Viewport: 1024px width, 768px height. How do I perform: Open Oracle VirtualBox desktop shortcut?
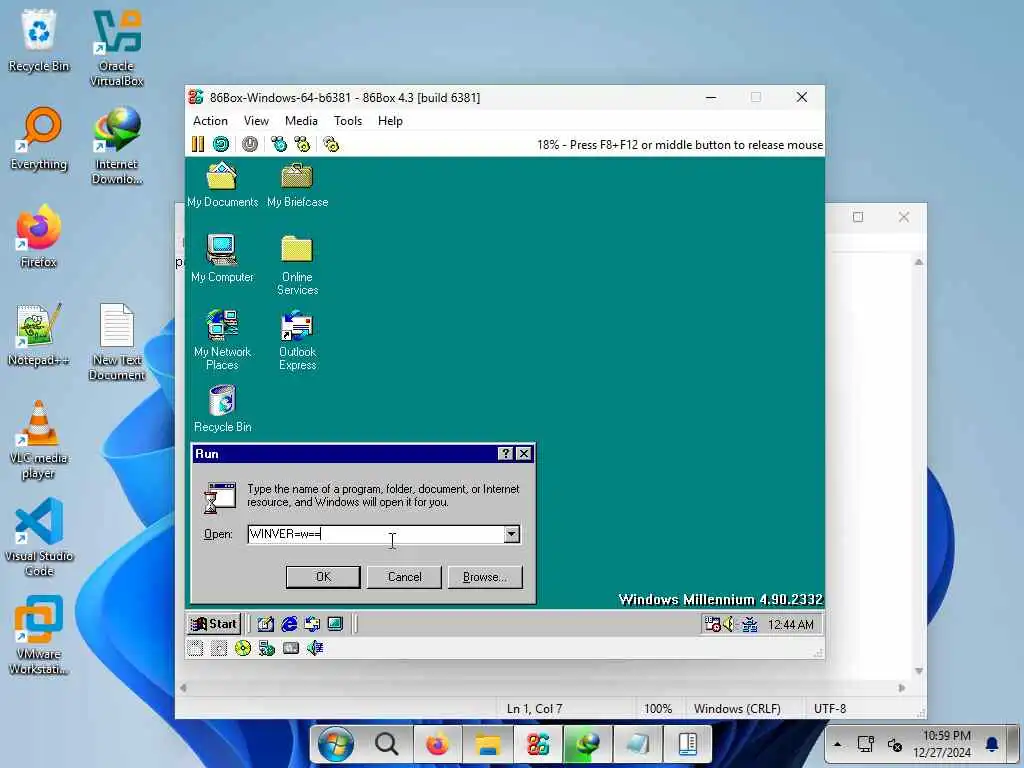tap(117, 48)
